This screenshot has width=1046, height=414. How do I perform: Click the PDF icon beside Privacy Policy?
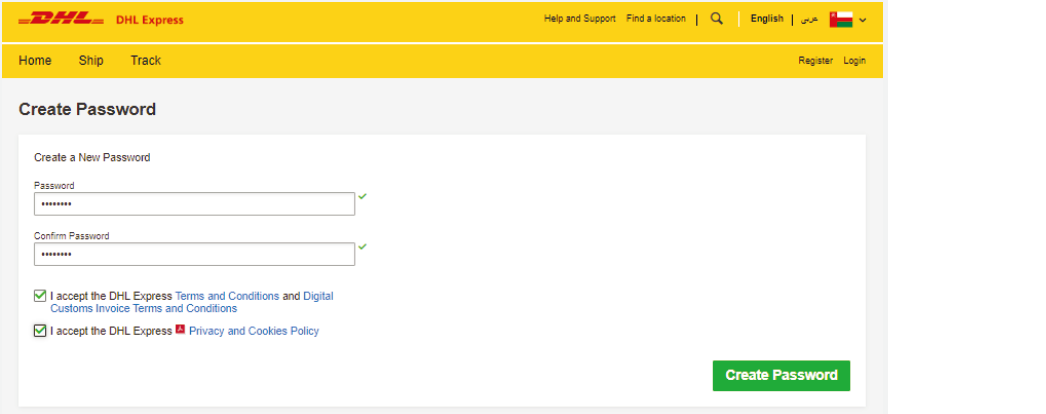point(180,330)
